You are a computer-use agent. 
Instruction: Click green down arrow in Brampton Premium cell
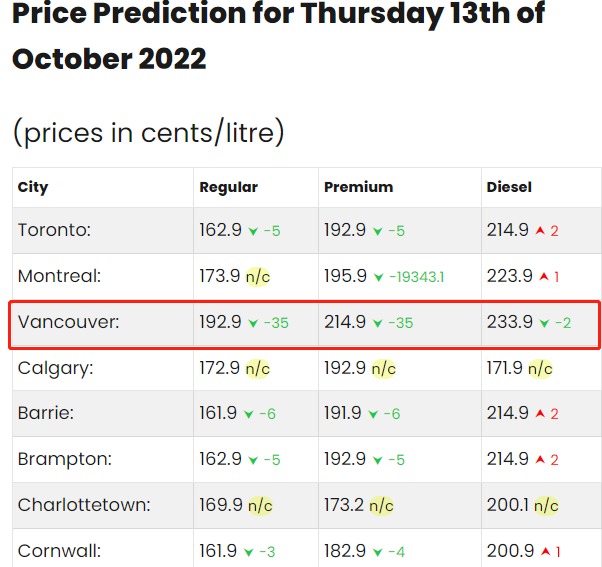click(378, 460)
